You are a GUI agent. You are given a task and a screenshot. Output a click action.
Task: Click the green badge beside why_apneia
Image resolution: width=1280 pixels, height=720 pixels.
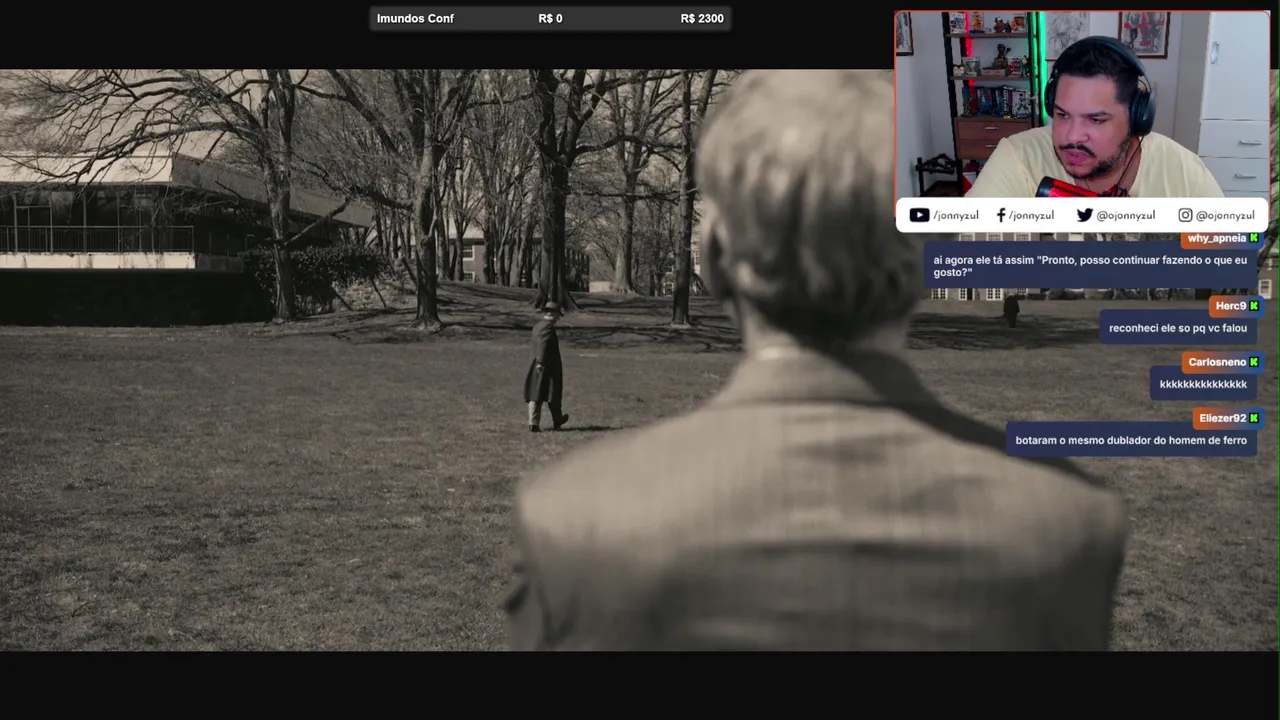(x=1254, y=238)
